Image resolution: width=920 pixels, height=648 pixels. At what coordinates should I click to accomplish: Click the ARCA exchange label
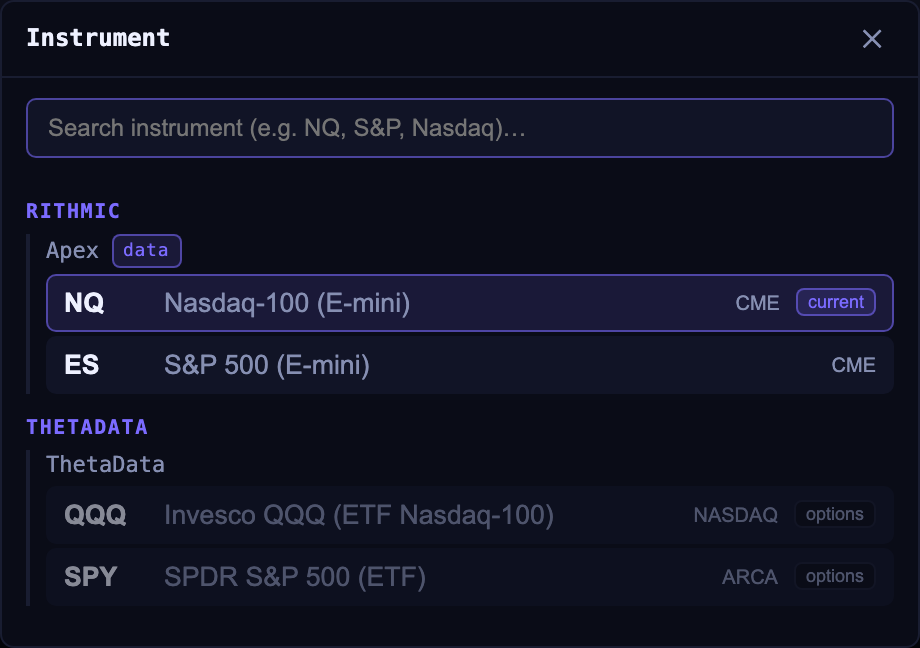749,577
